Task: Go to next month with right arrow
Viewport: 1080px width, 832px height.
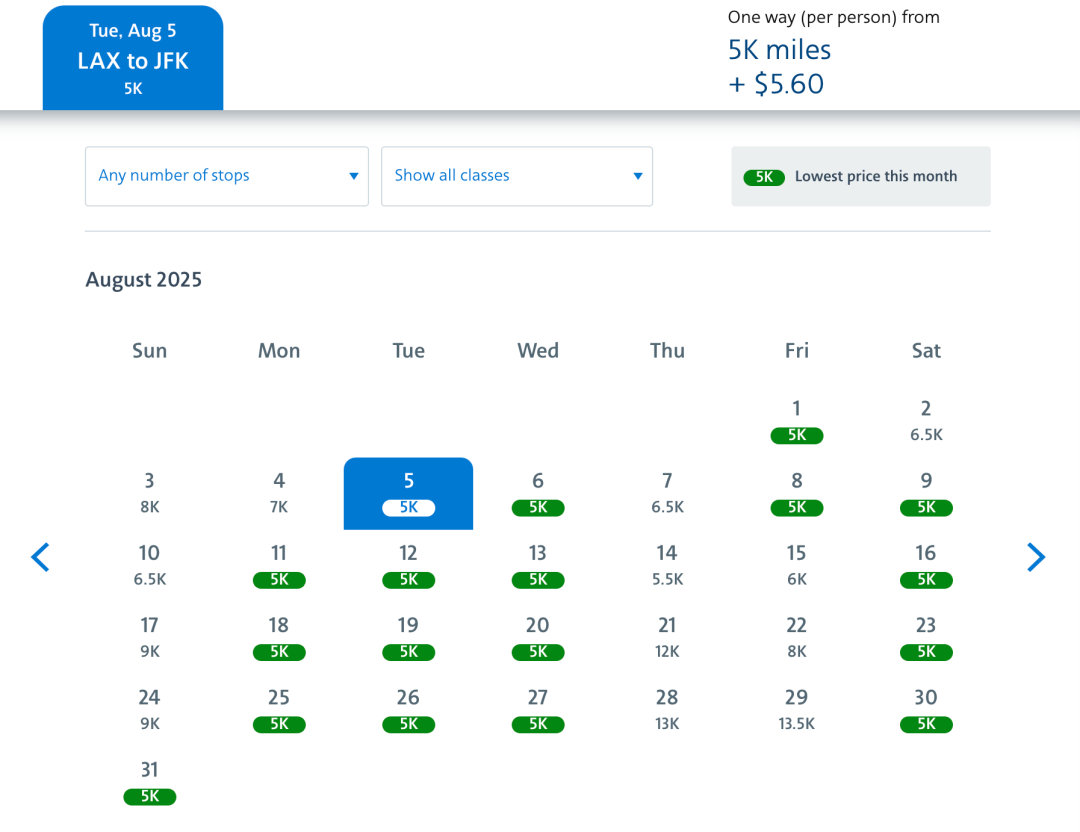Action: 1036,557
